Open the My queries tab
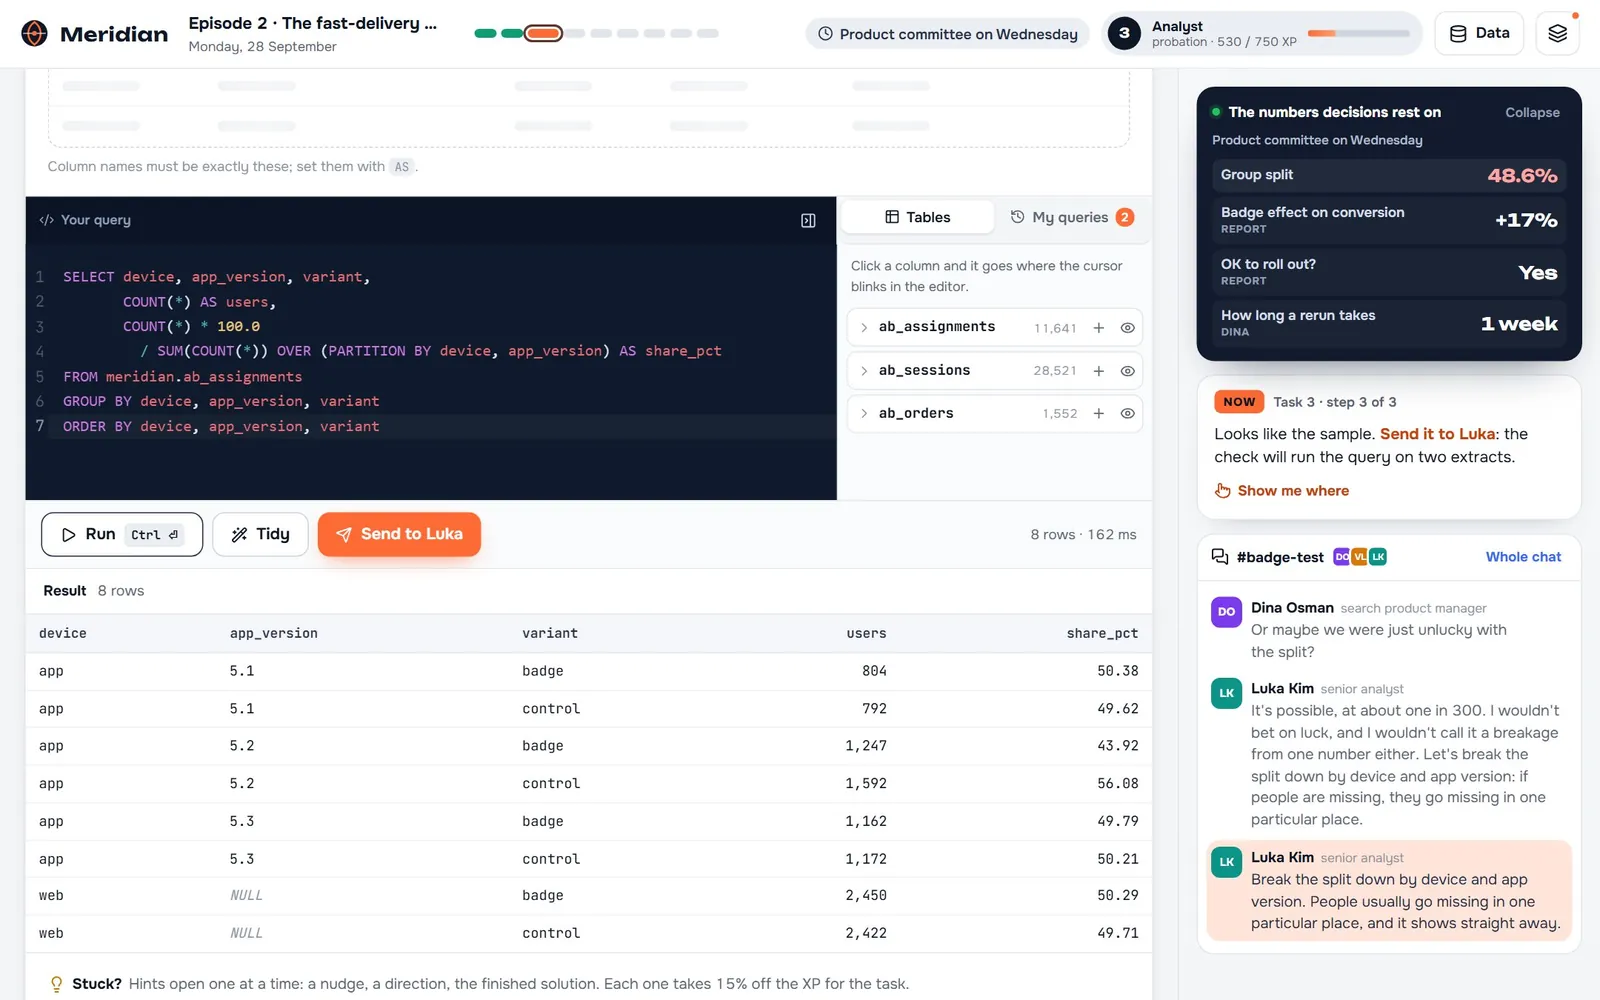This screenshot has height=1000, width=1600. click(x=1071, y=217)
